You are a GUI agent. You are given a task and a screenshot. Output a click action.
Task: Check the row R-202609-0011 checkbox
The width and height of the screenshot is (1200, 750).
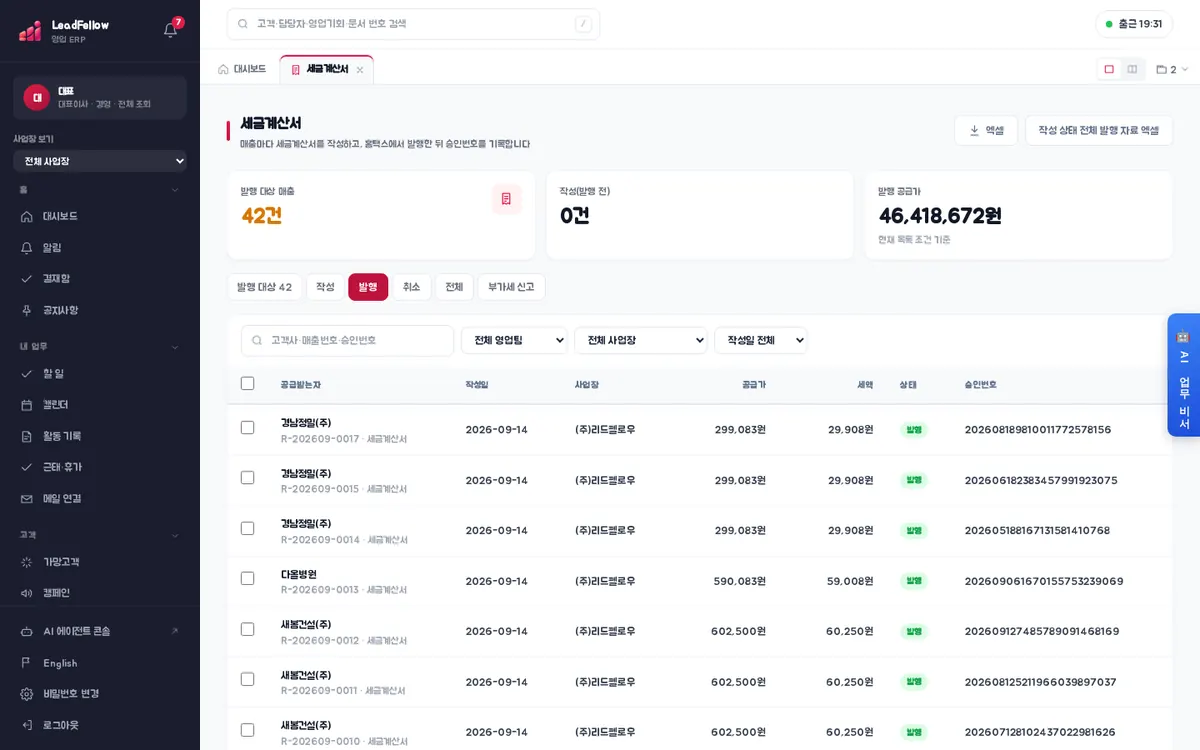pos(248,679)
